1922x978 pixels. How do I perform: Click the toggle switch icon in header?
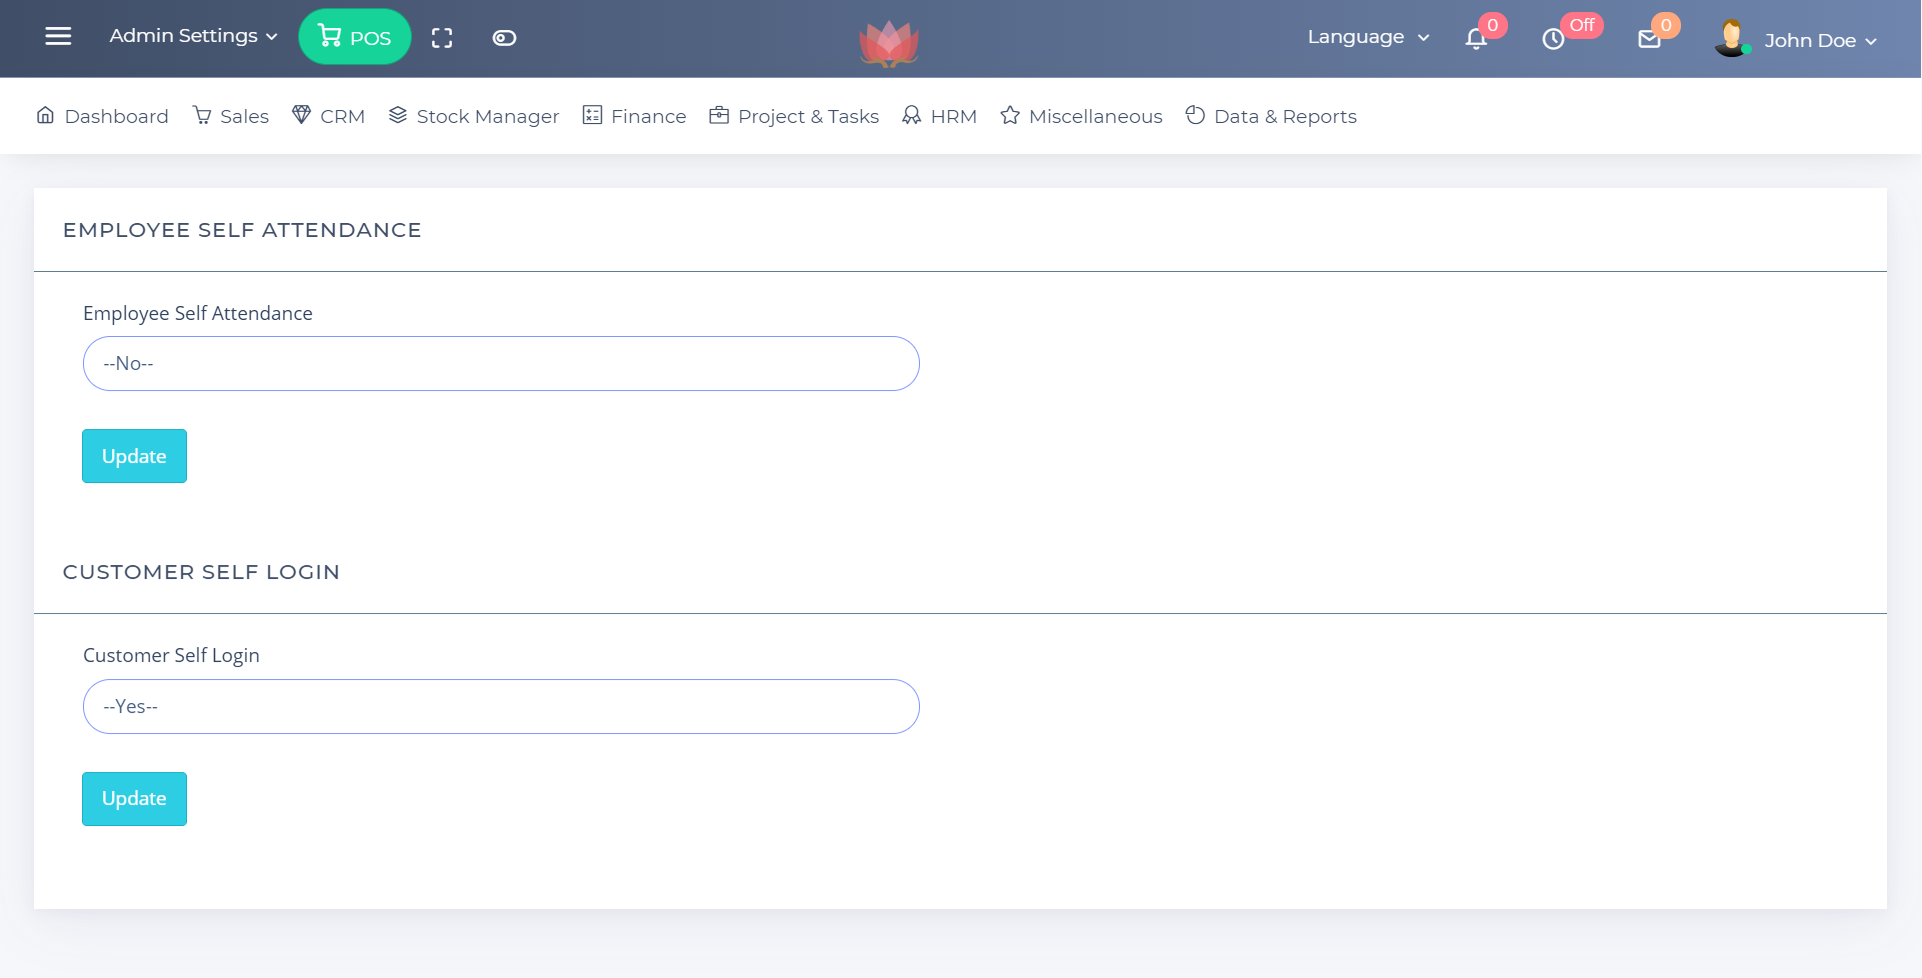tap(504, 38)
